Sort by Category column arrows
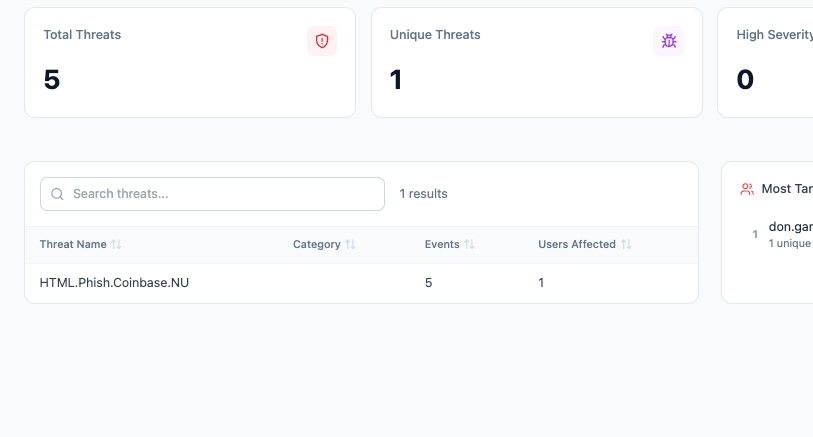Image resolution: width=813 pixels, height=437 pixels. point(351,244)
